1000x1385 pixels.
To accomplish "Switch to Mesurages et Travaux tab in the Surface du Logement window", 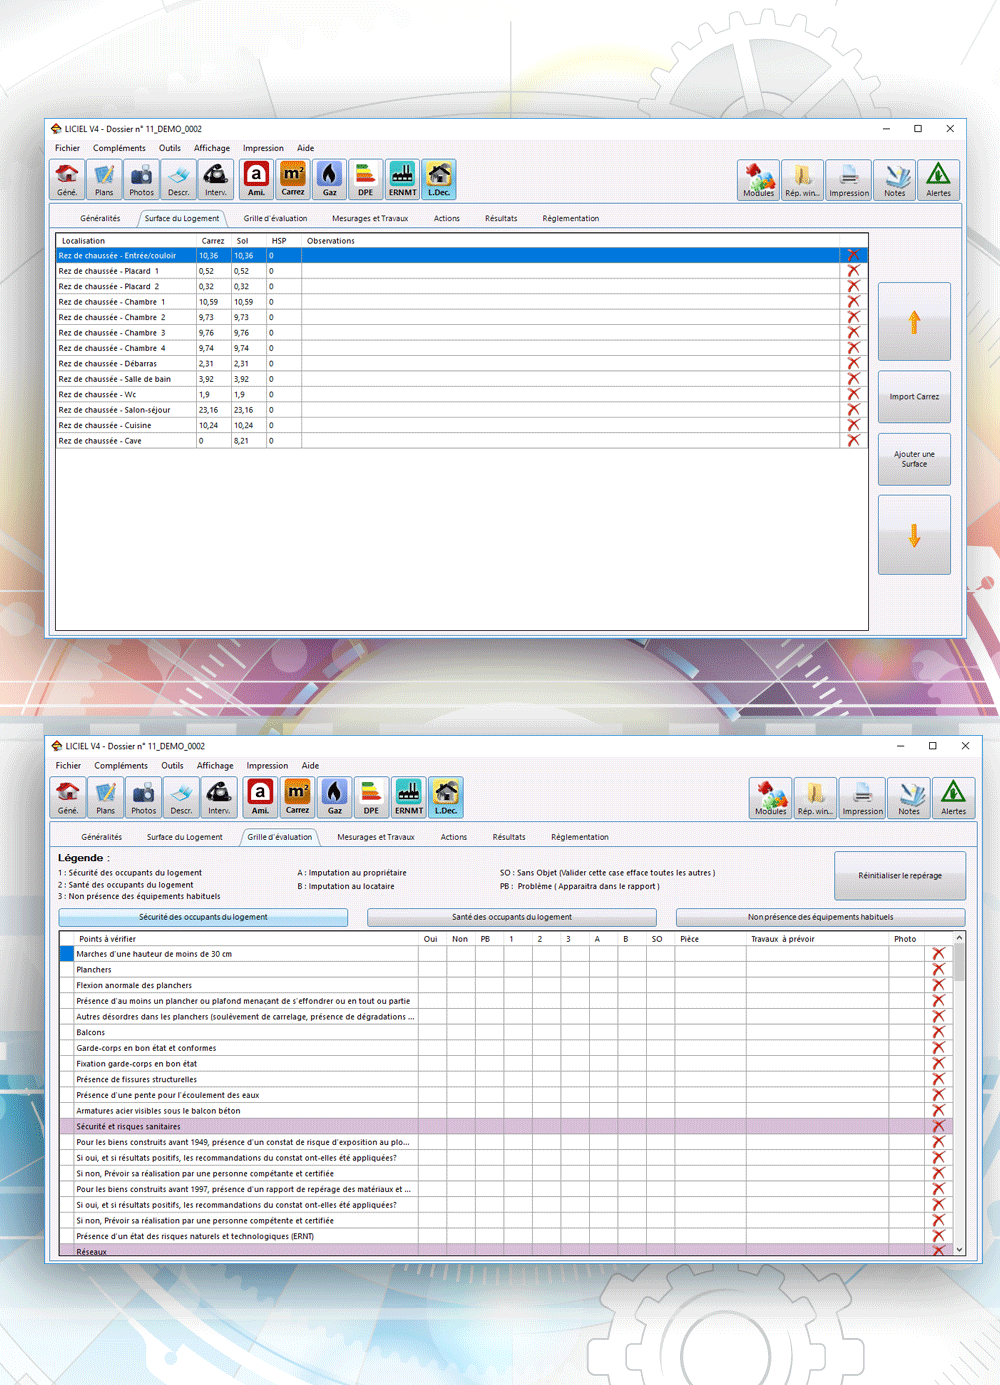I will pos(370,218).
